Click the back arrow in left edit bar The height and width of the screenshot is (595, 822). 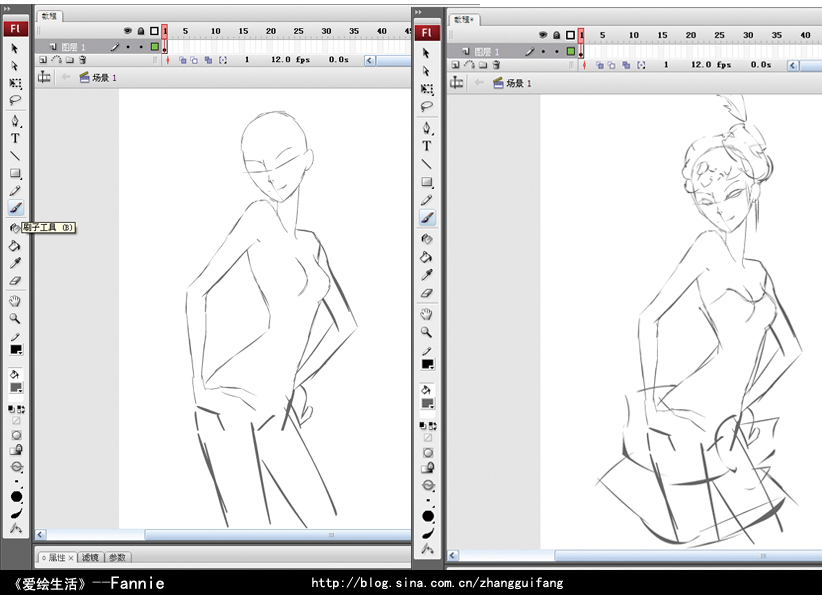66,77
